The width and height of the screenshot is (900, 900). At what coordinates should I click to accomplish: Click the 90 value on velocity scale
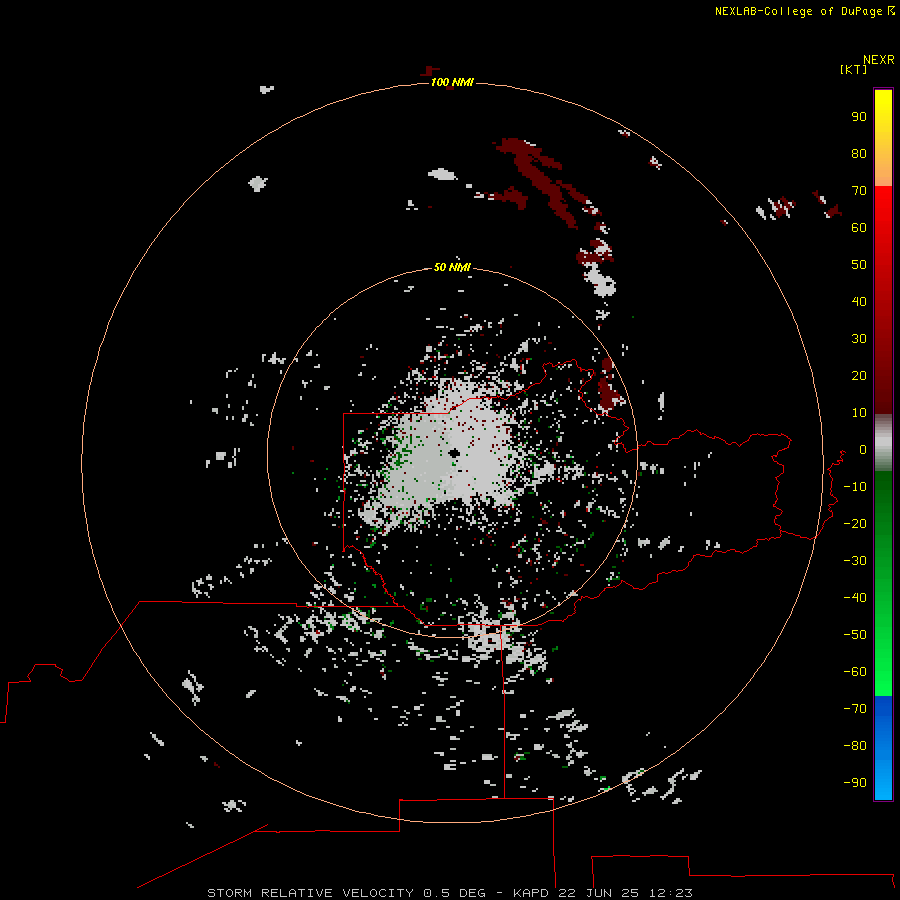tap(859, 116)
